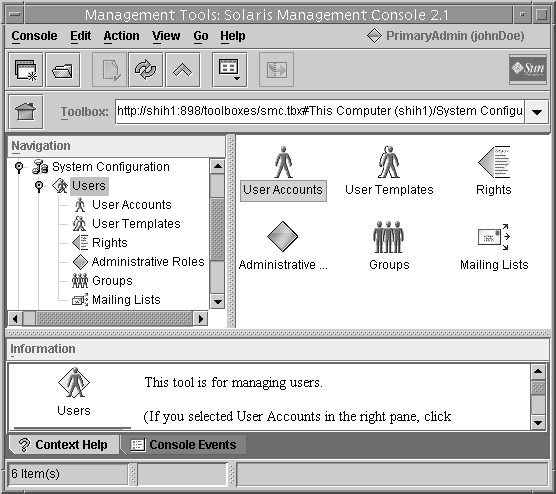Click navigation scrollbar up arrow

pyautogui.click(x=217, y=166)
